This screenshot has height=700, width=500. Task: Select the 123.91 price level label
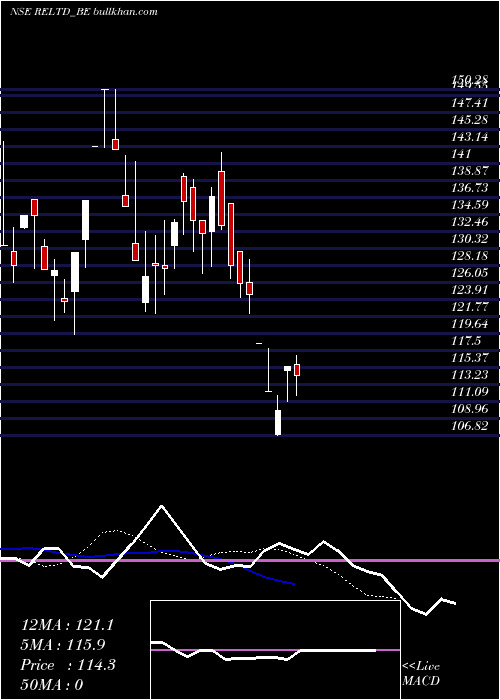[x=470, y=290]
